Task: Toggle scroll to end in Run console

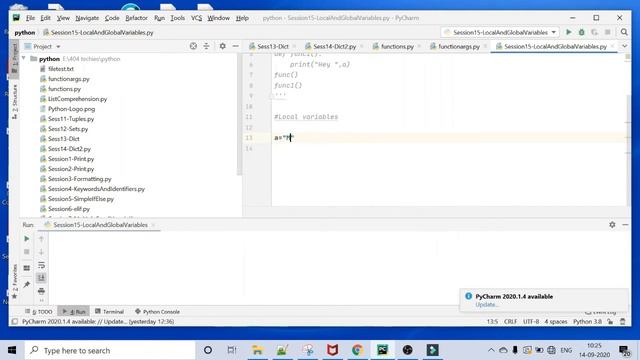Action: 41,278
